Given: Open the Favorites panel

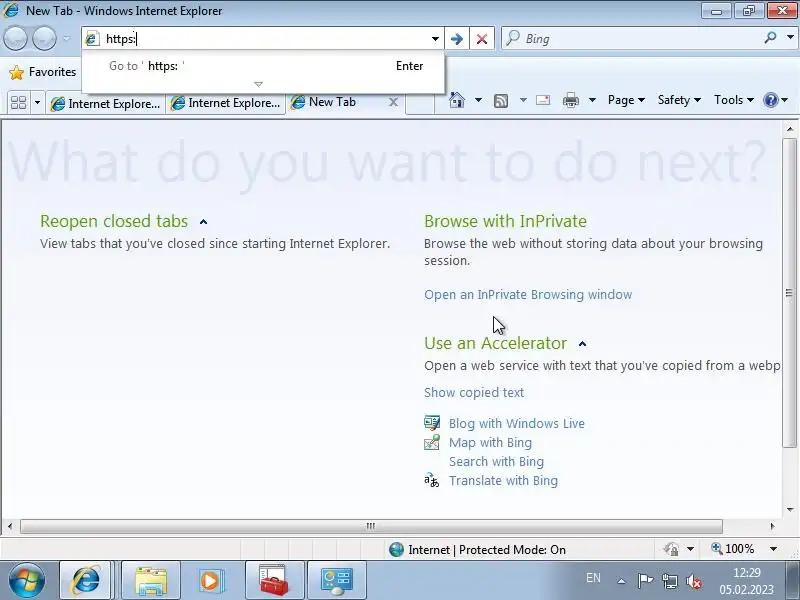Looking at the screenshot, I should tap(43, 72).
